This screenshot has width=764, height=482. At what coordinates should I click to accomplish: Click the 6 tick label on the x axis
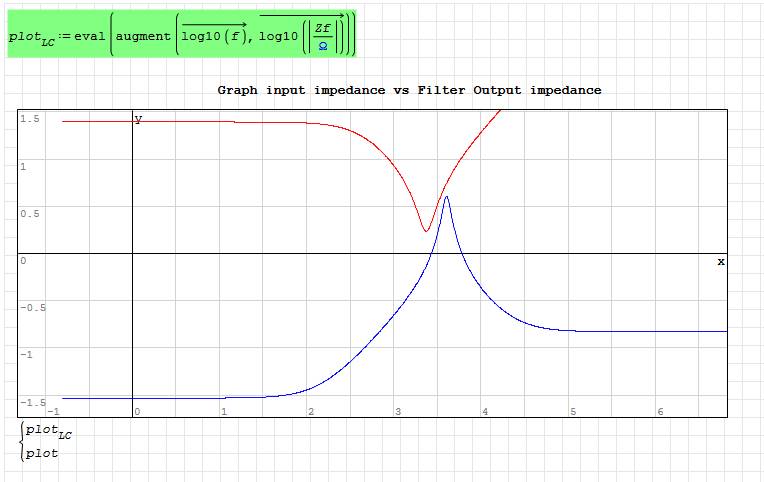click(660, 412)
